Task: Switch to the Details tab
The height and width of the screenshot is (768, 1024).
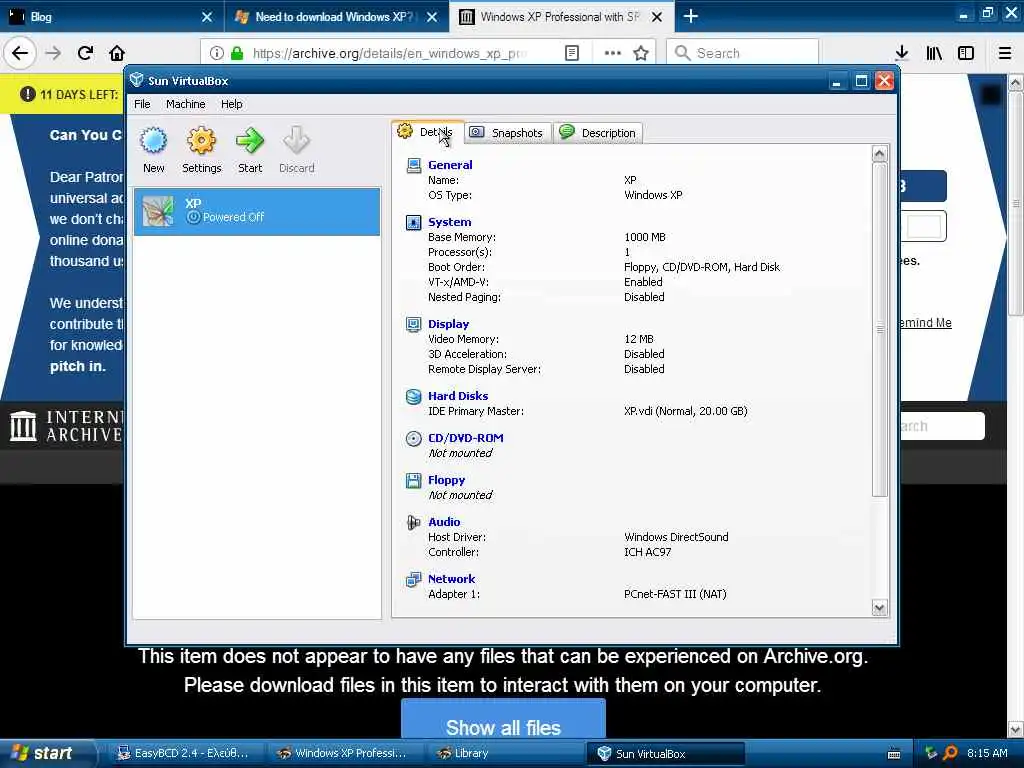Action: pyautogui.click(x=428, y=132)
